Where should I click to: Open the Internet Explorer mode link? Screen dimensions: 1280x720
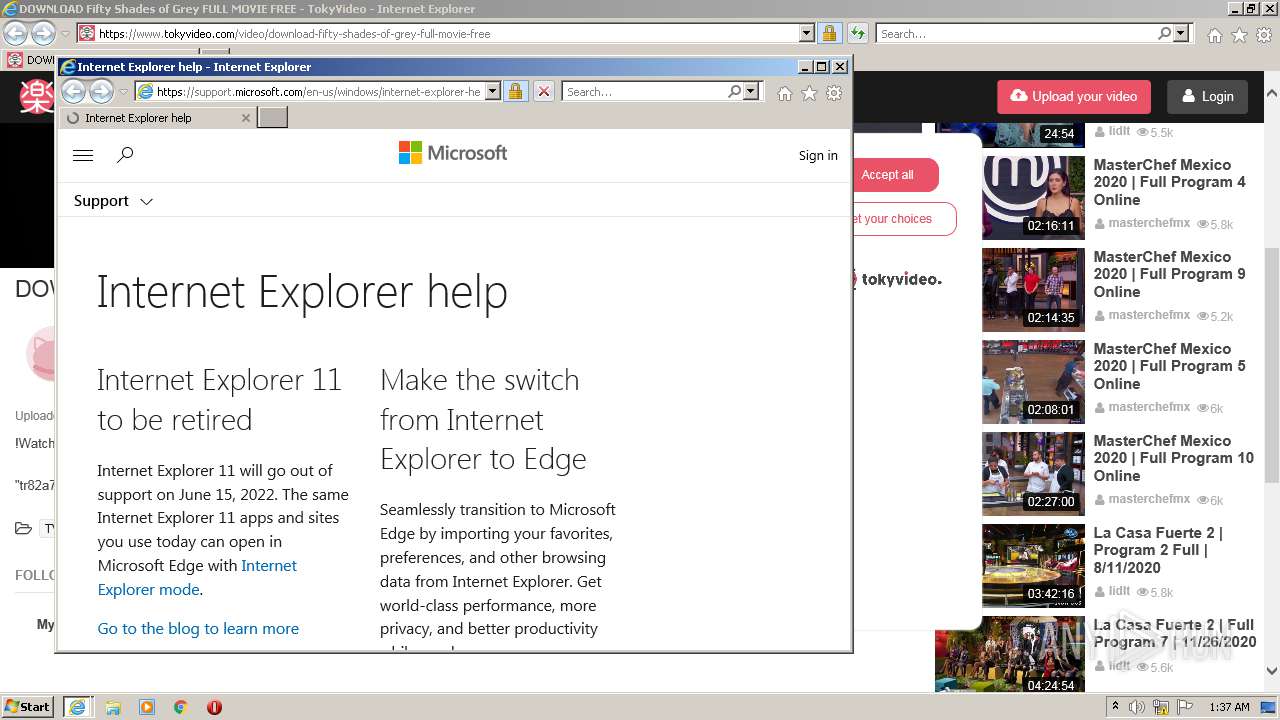point(197,577)
